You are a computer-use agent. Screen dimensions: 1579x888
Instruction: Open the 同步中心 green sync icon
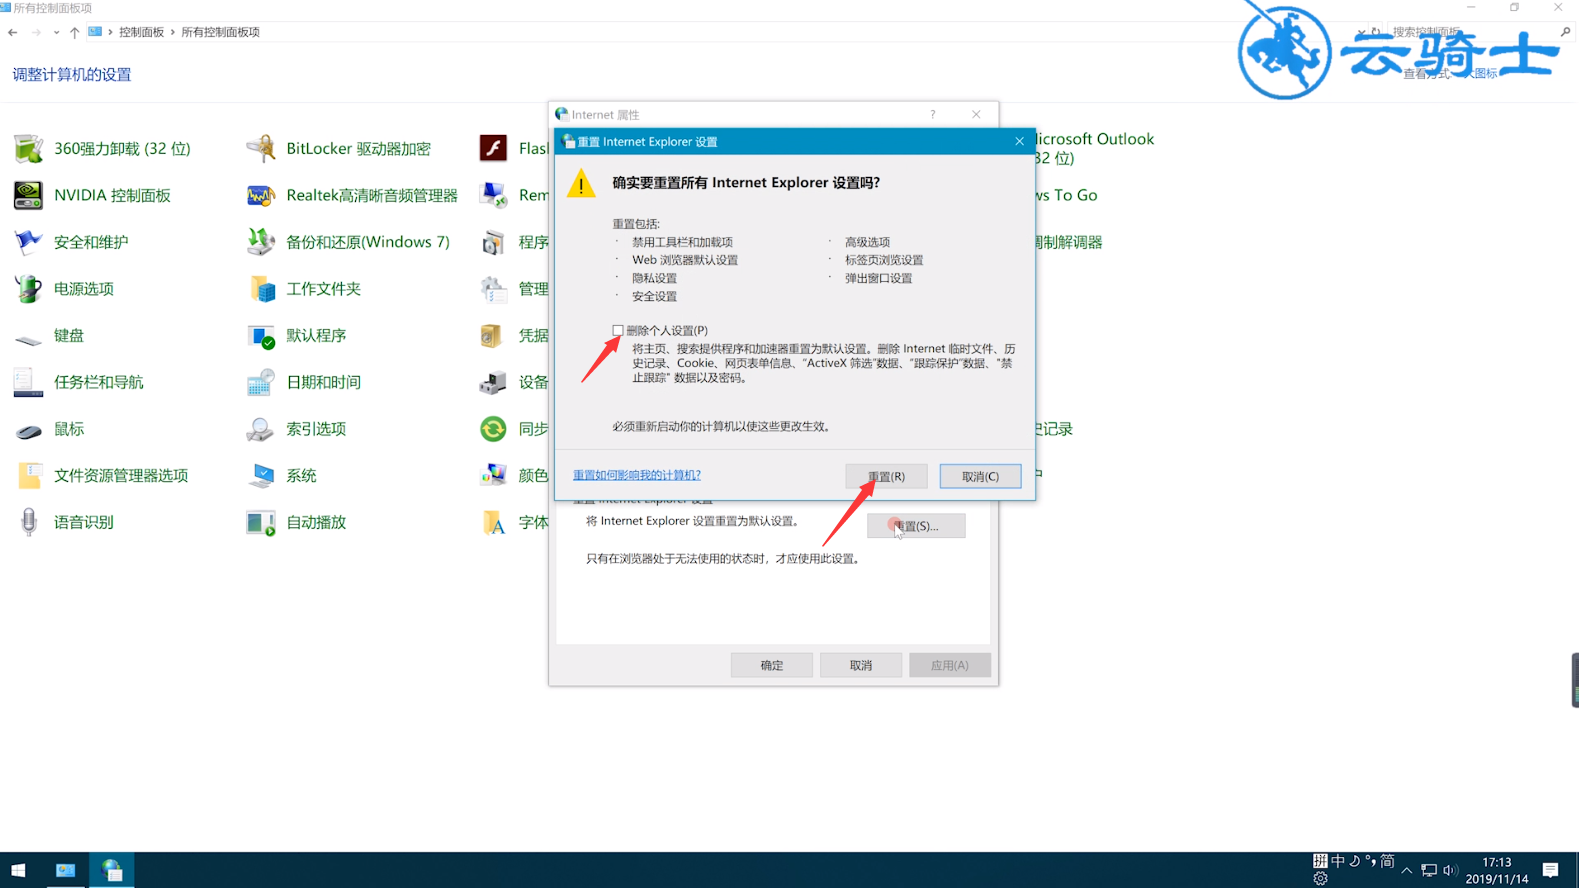click(493, 429)
